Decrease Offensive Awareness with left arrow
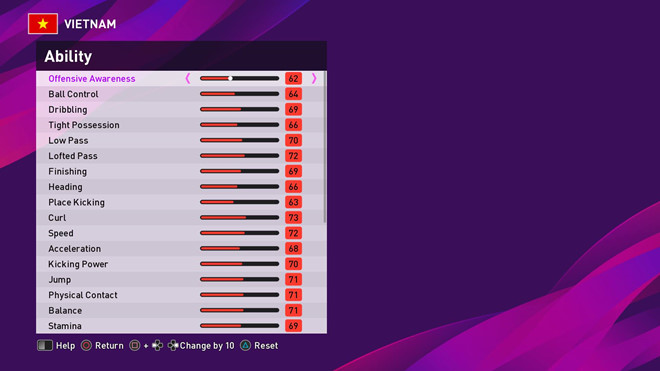Viewport: 660px width, 371px height. tap(188, 78)
